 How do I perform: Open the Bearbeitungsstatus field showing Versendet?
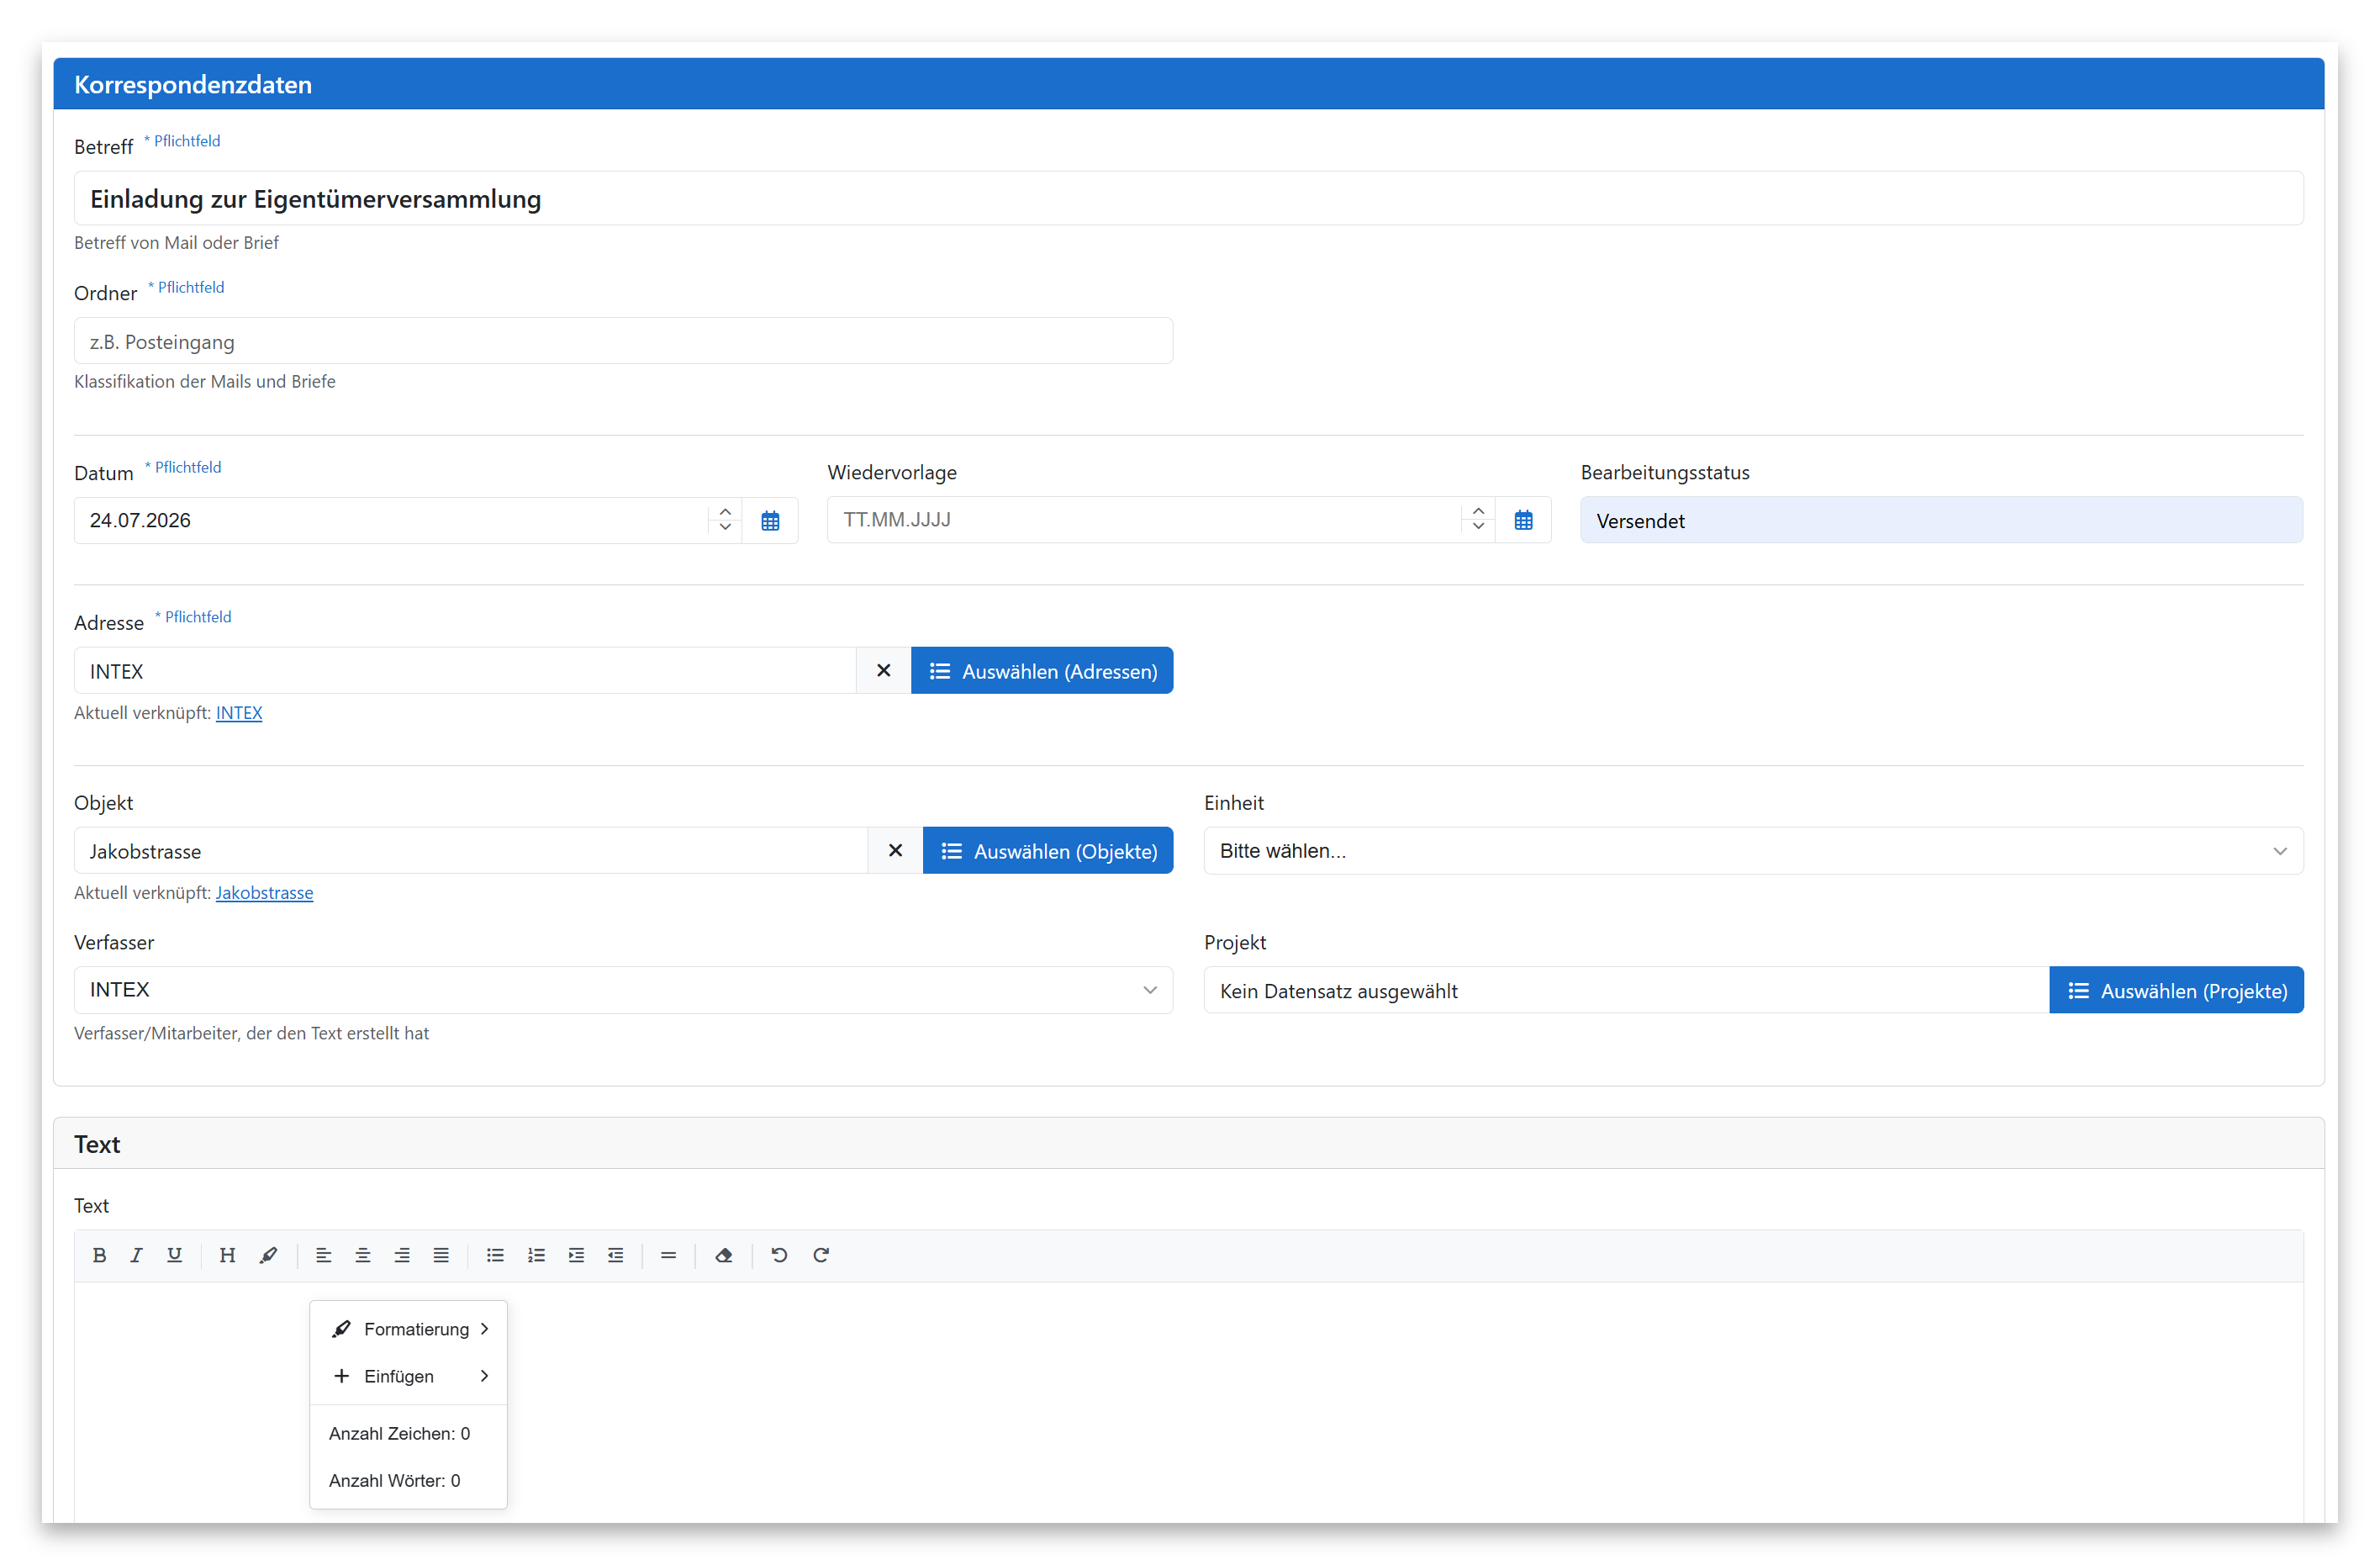pyautogui.click(x=1941, y=520)
